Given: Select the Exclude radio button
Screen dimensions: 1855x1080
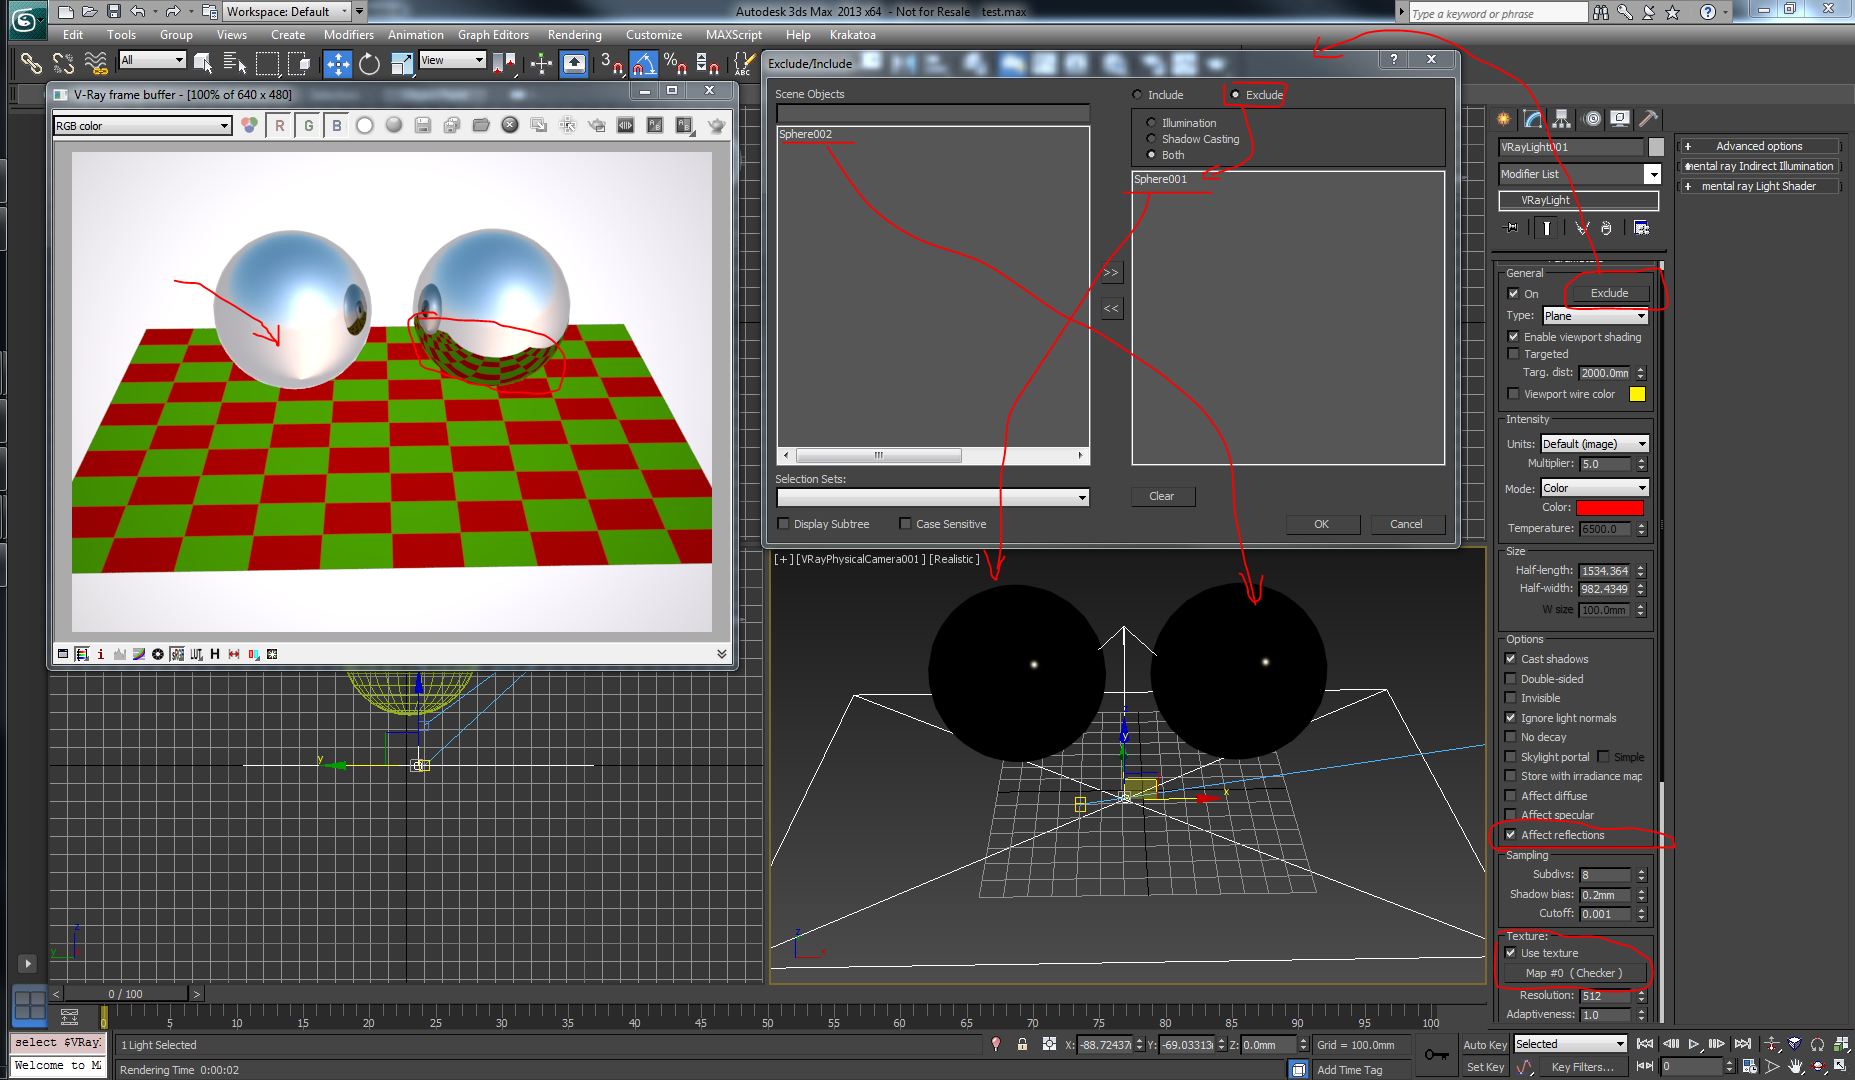Looking at the screenshot, I should tap(1236, 95).
